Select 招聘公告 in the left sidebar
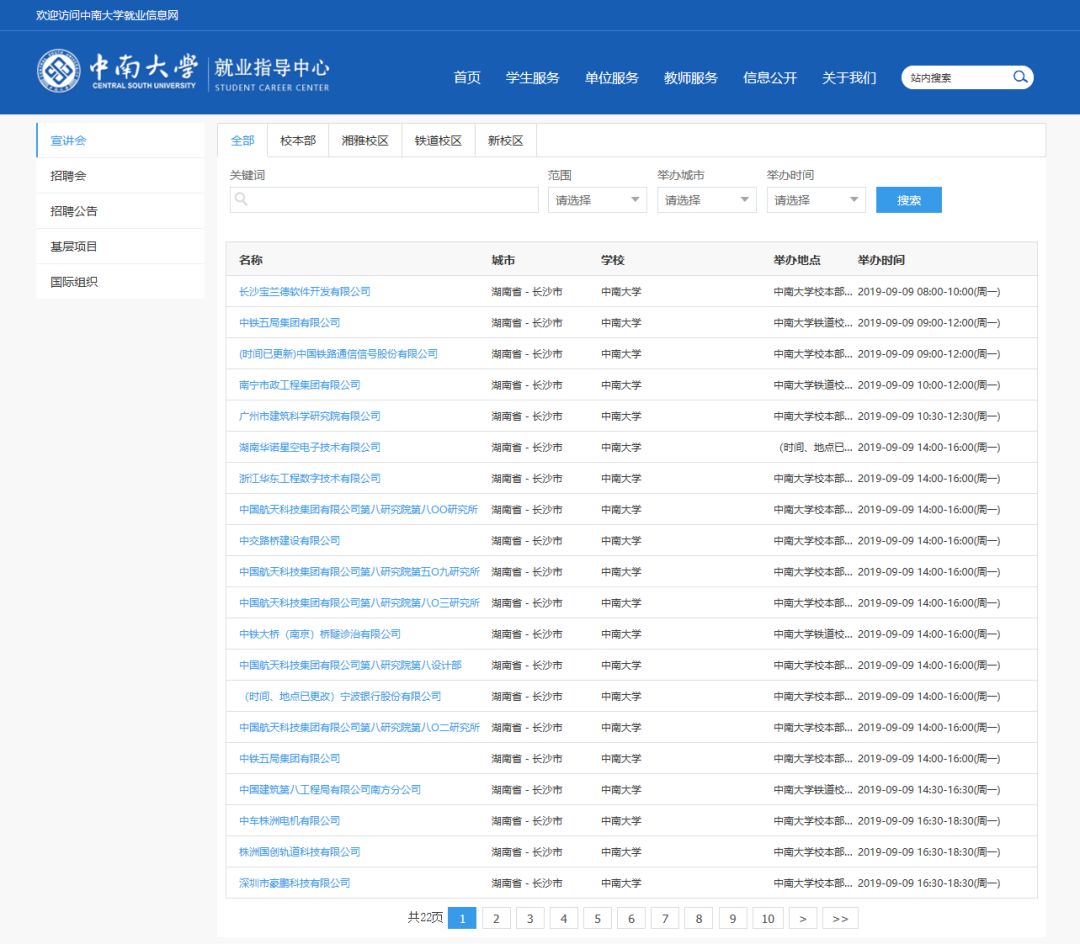Image resolution: width=1080 pixels, height=944 pixels. click(x=121, y=211)
